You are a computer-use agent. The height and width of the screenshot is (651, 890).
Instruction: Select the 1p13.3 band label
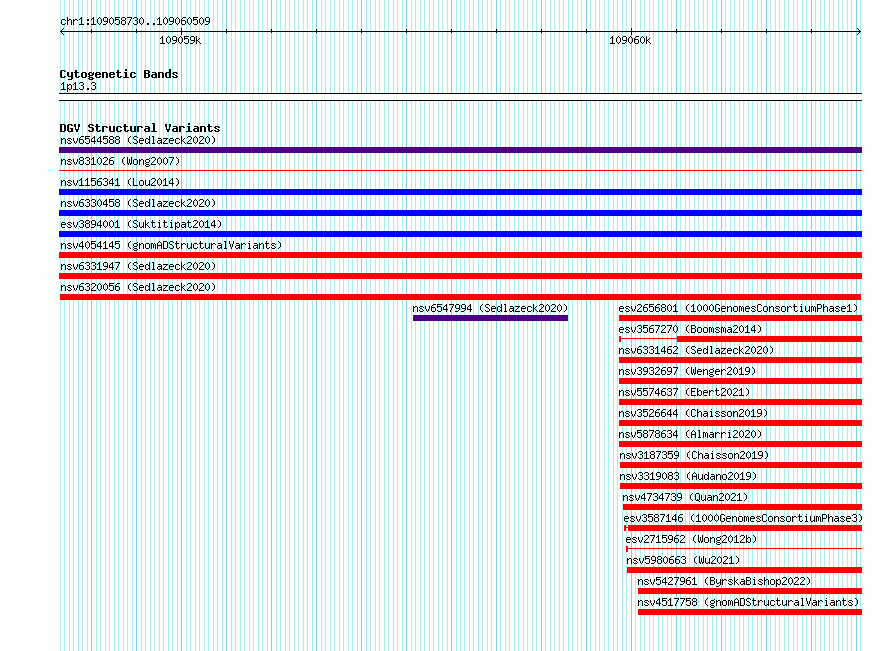pos(78,86)
